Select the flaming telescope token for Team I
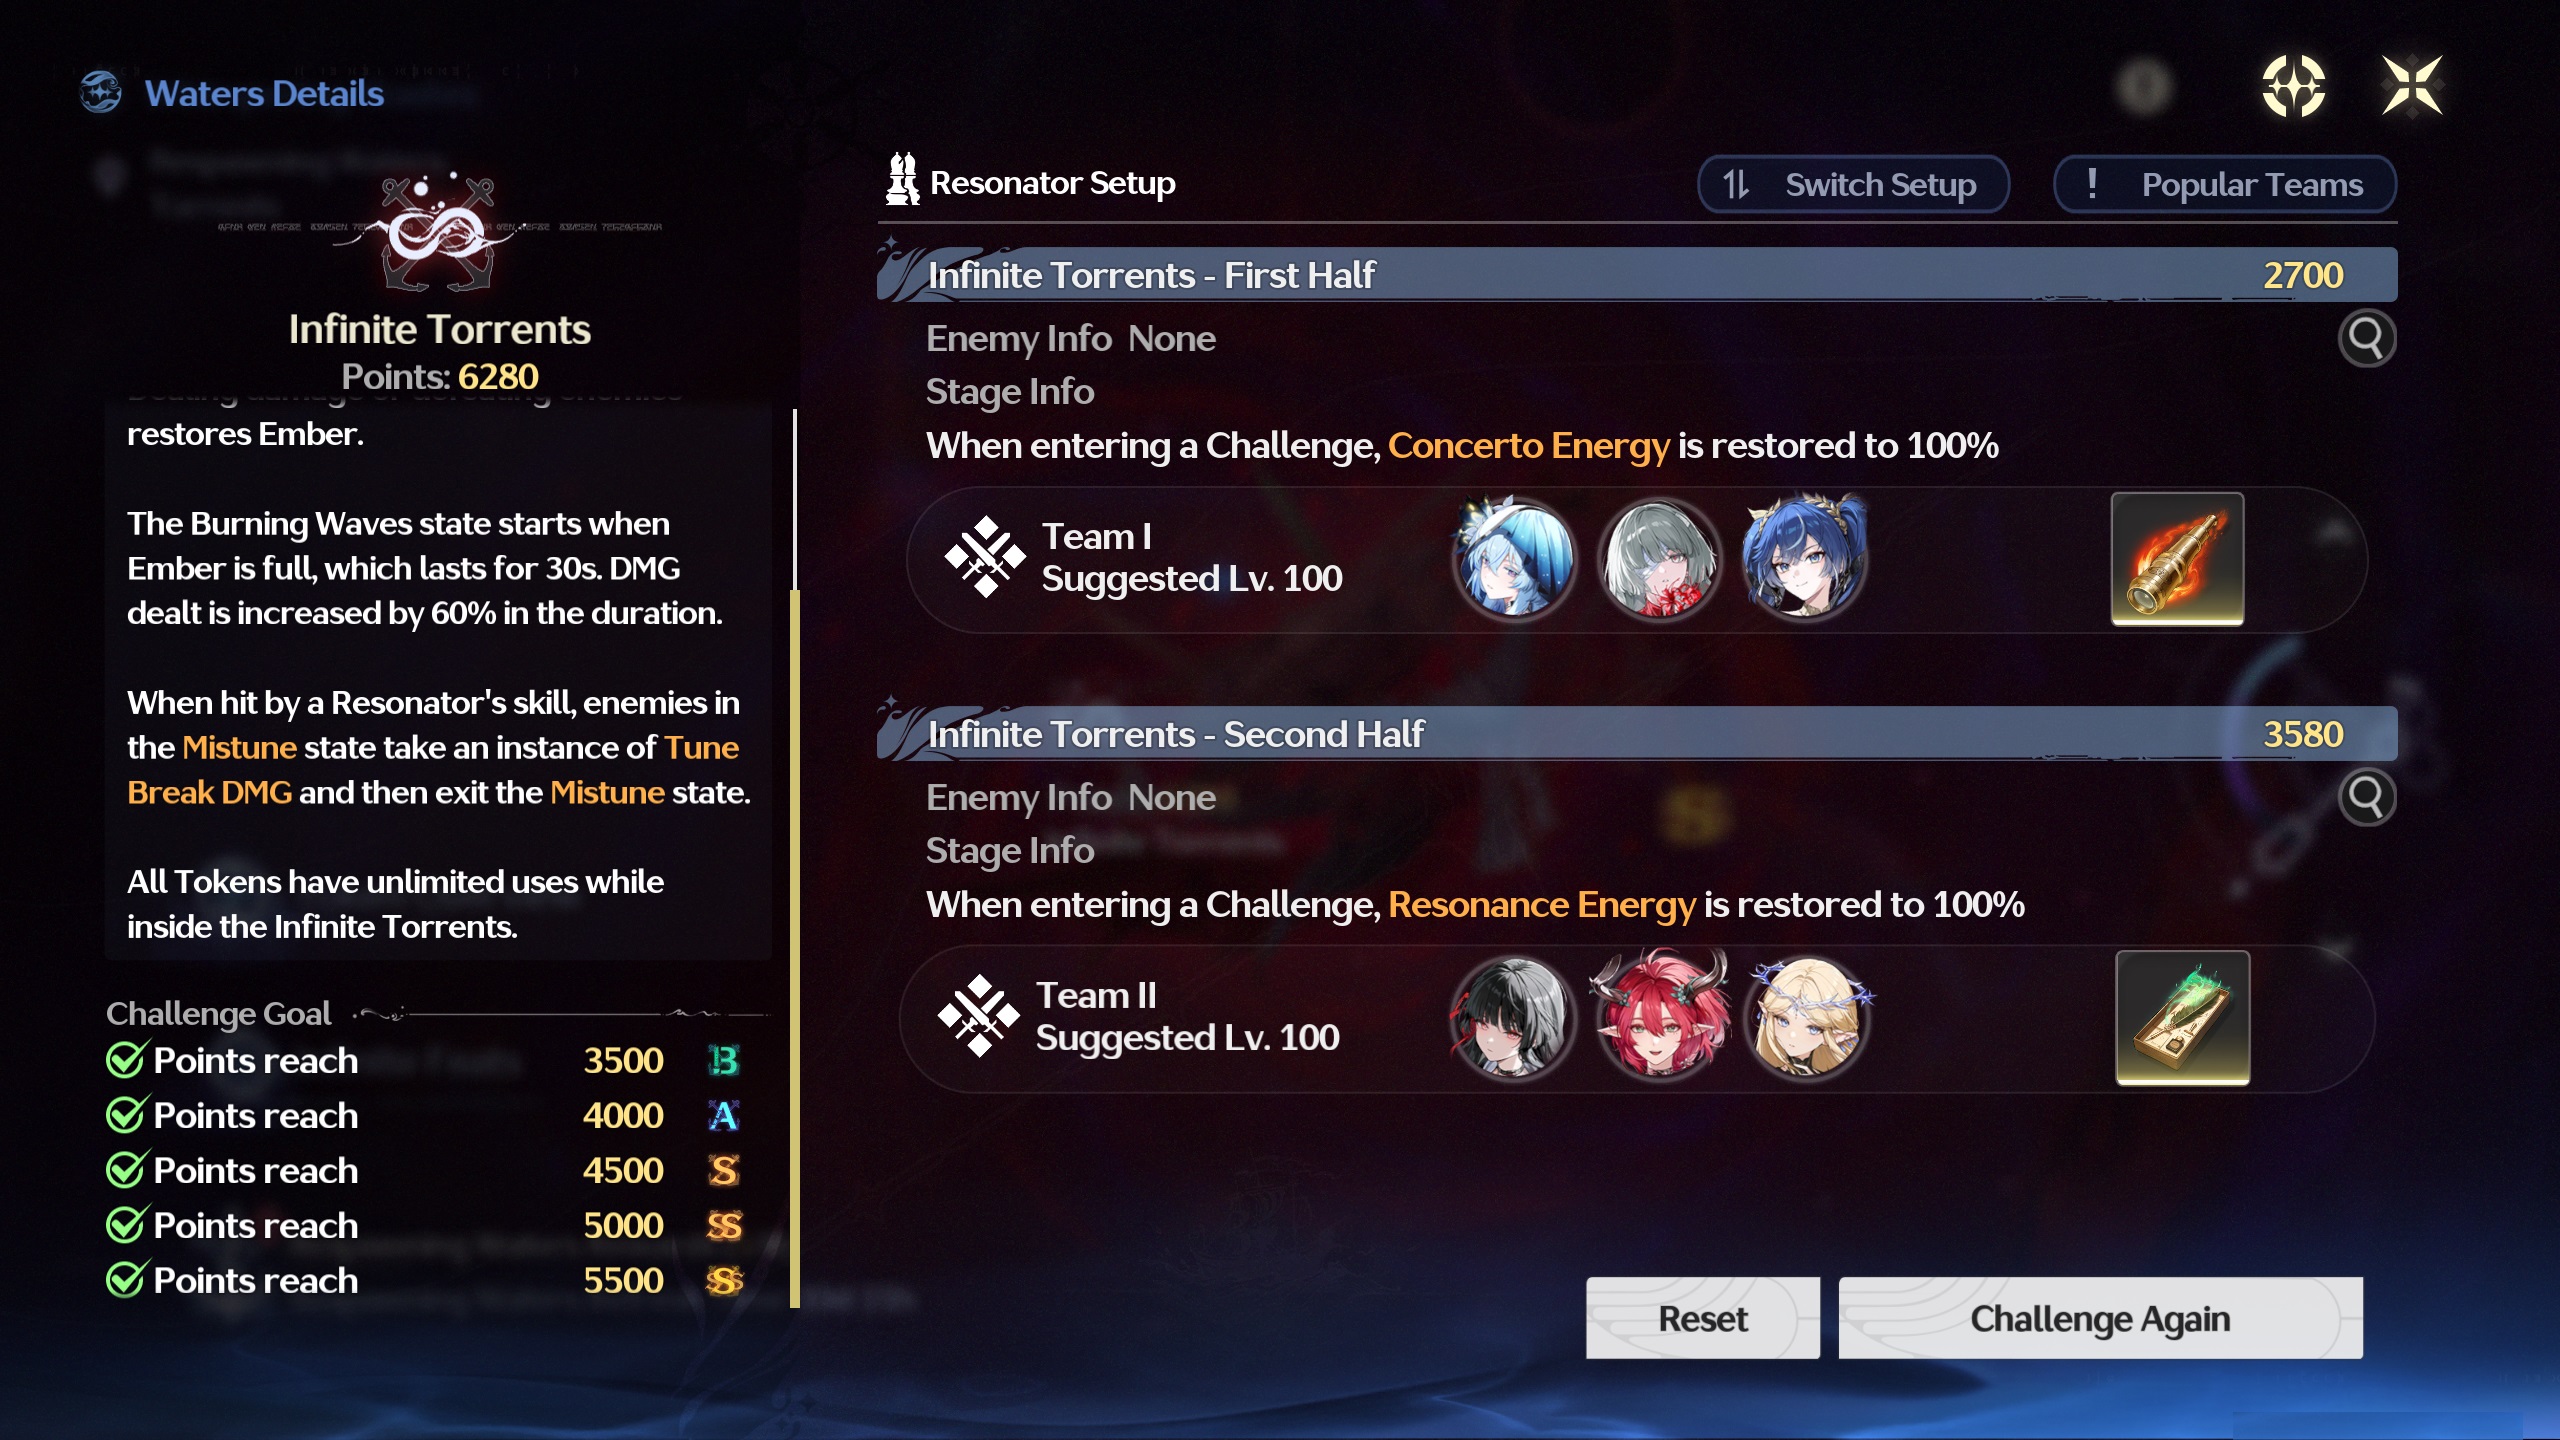Image resolution: width=2560 pixels, height=1440 pixels. pyautogui.click(x=2177, y=559)
